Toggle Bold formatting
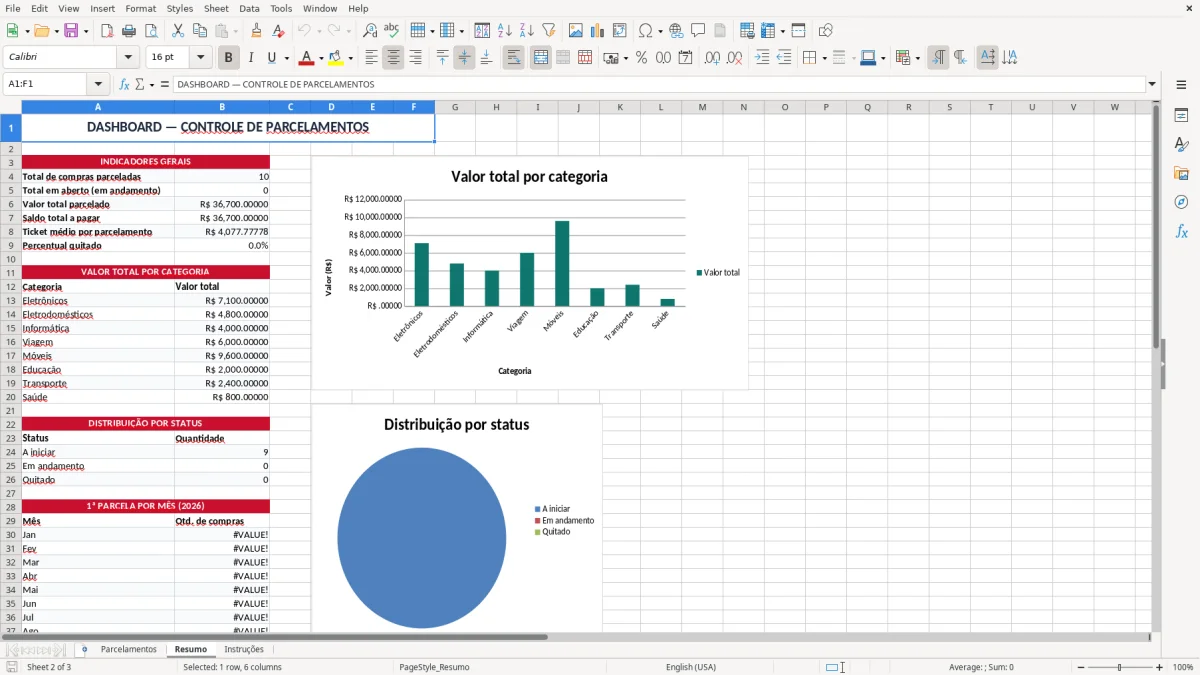 pos(228,58)
